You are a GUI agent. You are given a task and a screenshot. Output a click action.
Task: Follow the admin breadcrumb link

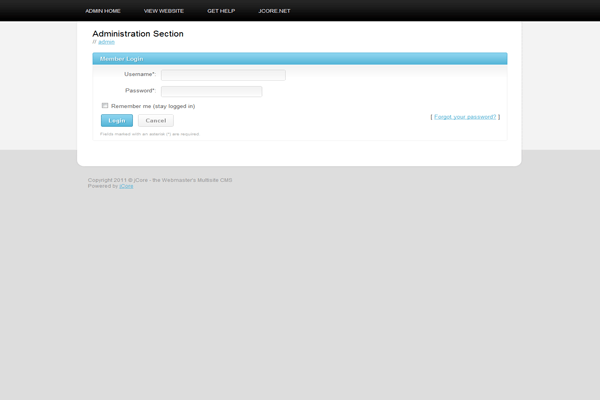click(106, 42)
